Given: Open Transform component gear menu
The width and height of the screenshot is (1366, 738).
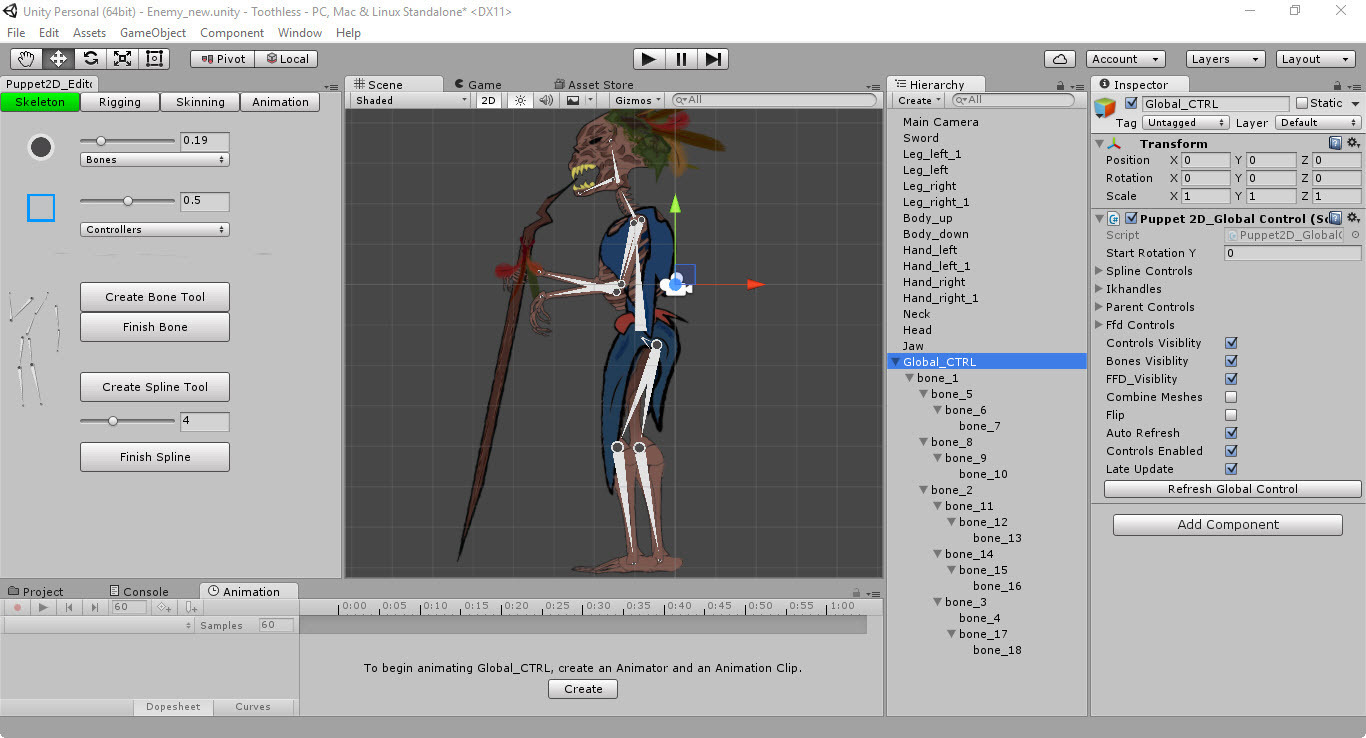Looking at the screenshot, I should (1353, 143).
